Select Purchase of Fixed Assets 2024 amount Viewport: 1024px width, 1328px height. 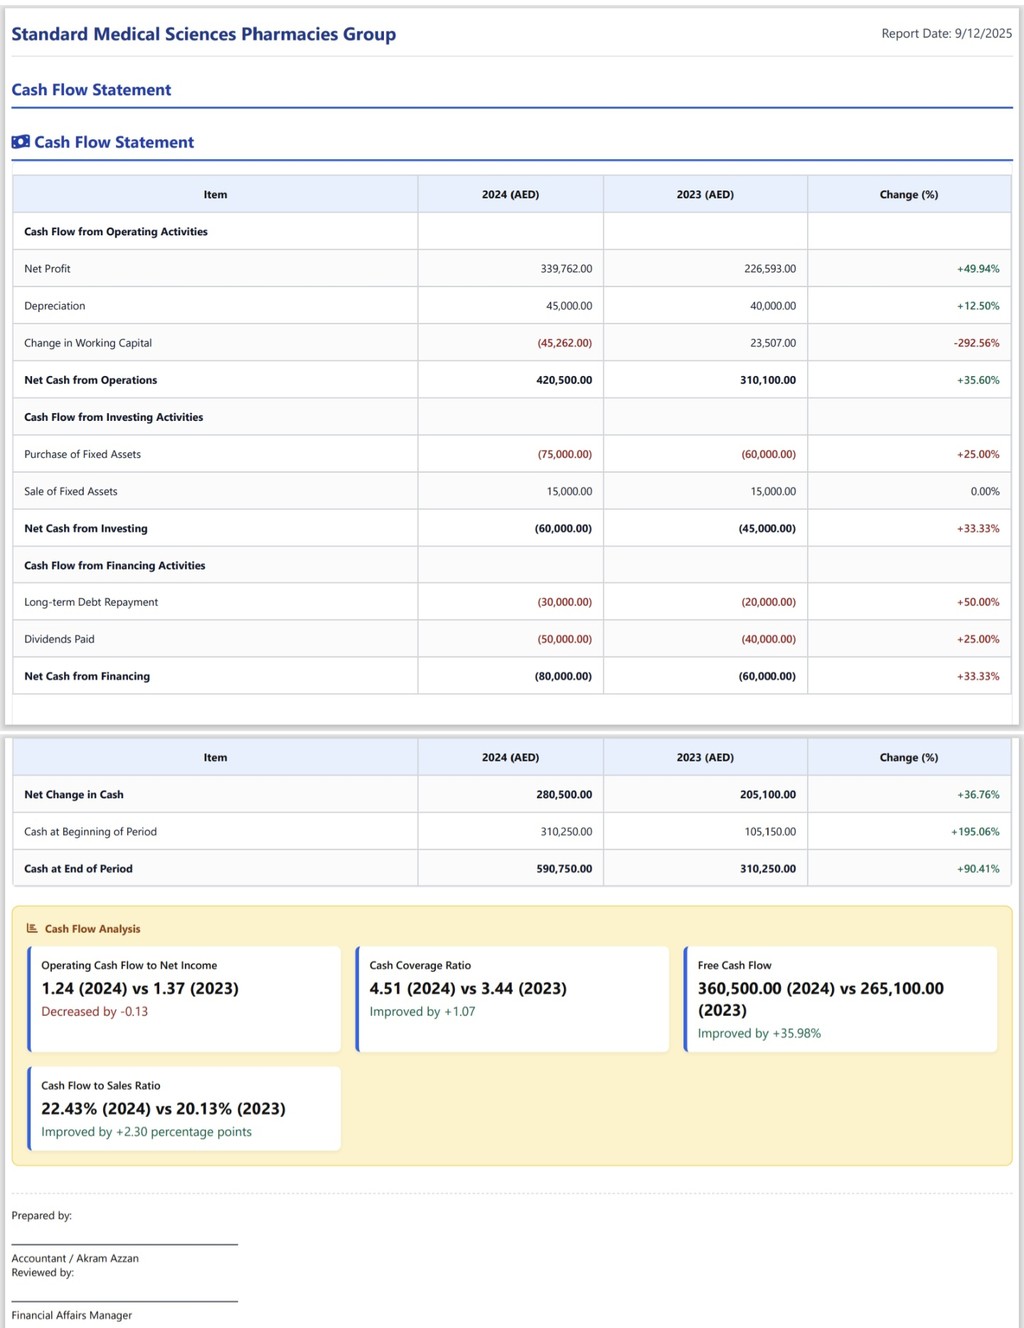click(x=564, y=454)
